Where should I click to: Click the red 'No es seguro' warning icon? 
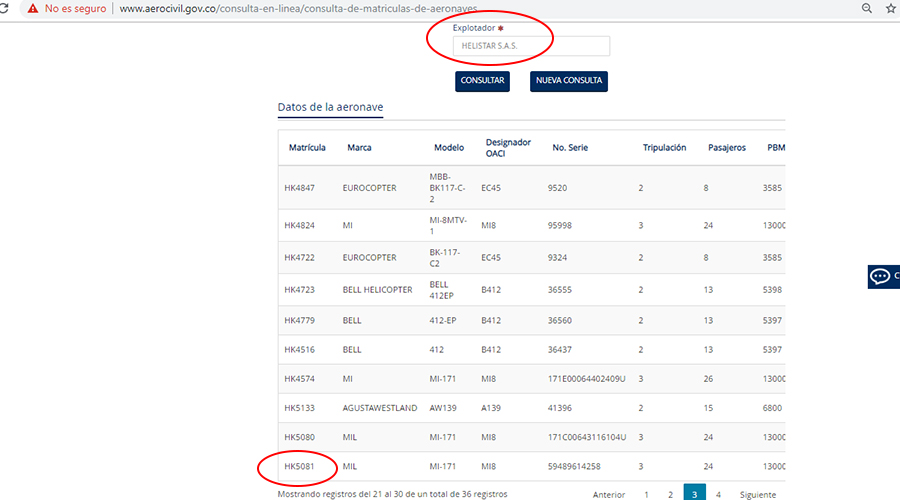pyautogui.click(x=33, y=9)
